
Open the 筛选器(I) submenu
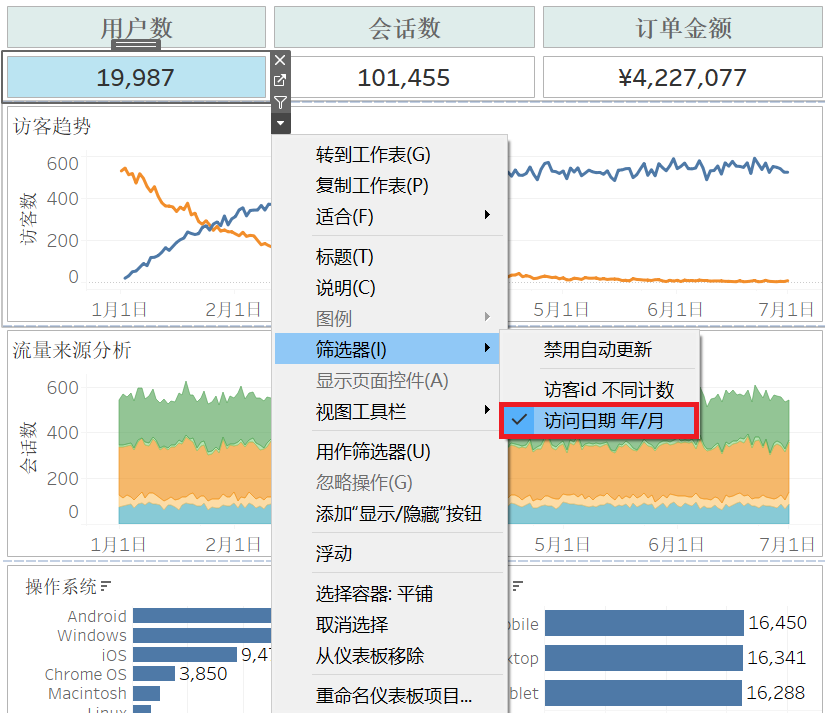[x=387, y=349]
